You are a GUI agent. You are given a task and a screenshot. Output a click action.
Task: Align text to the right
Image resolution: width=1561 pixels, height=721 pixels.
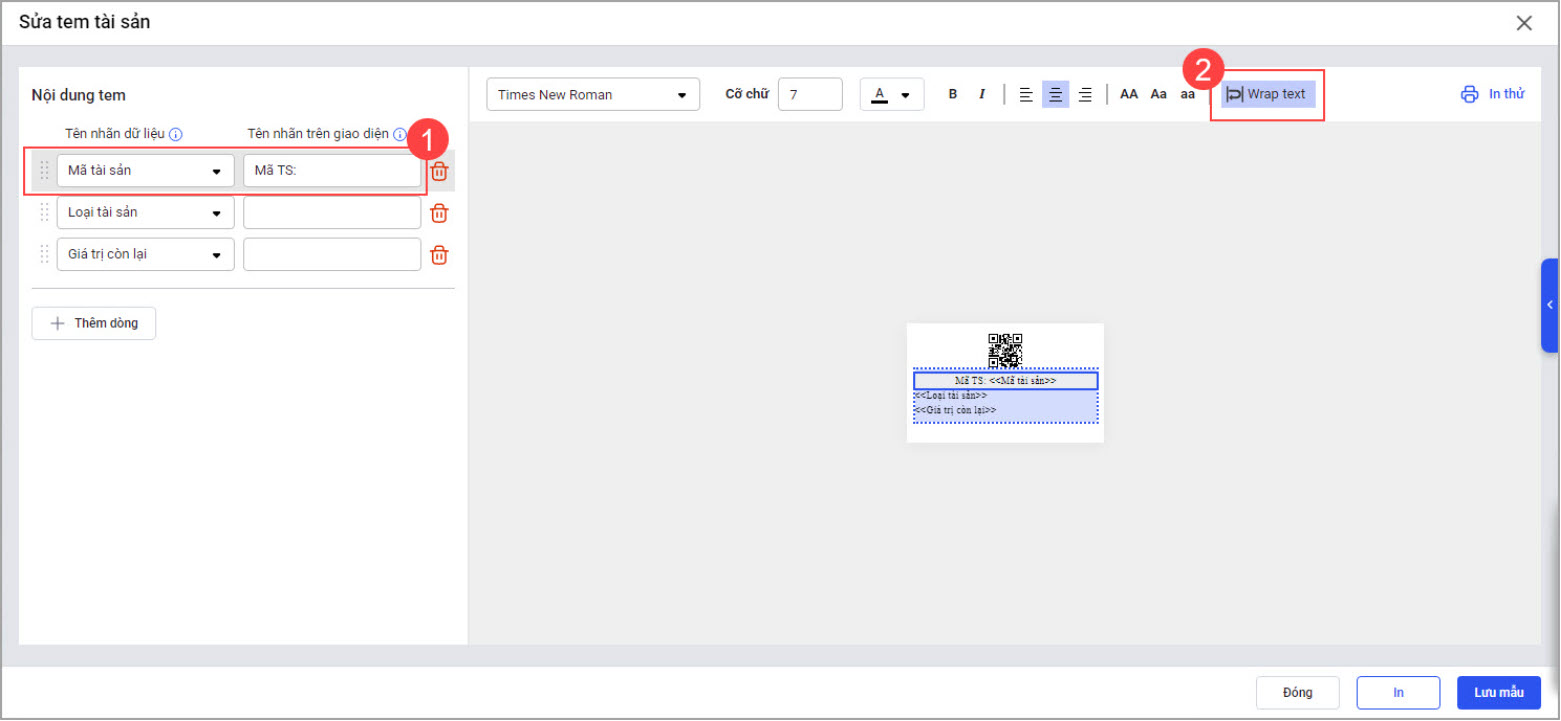[x=1085, y=95]
